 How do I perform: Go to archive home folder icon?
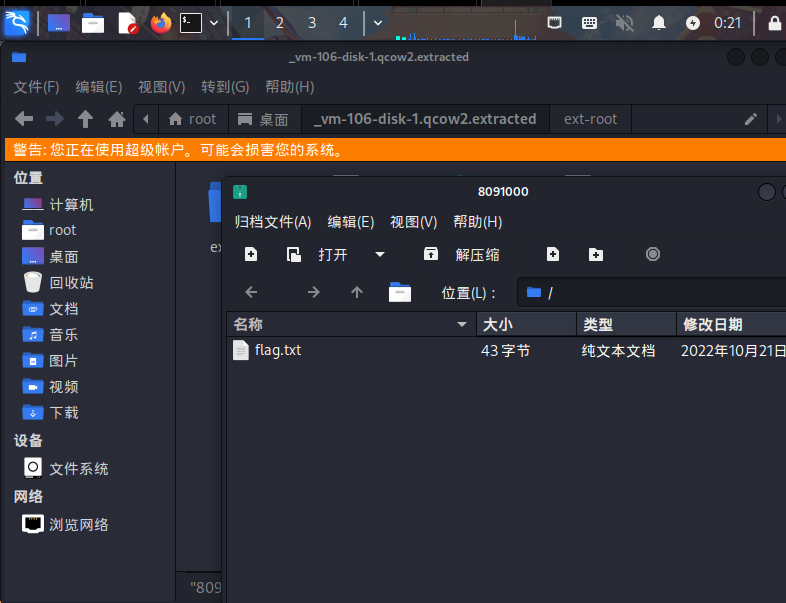click(x=400, y=292)
